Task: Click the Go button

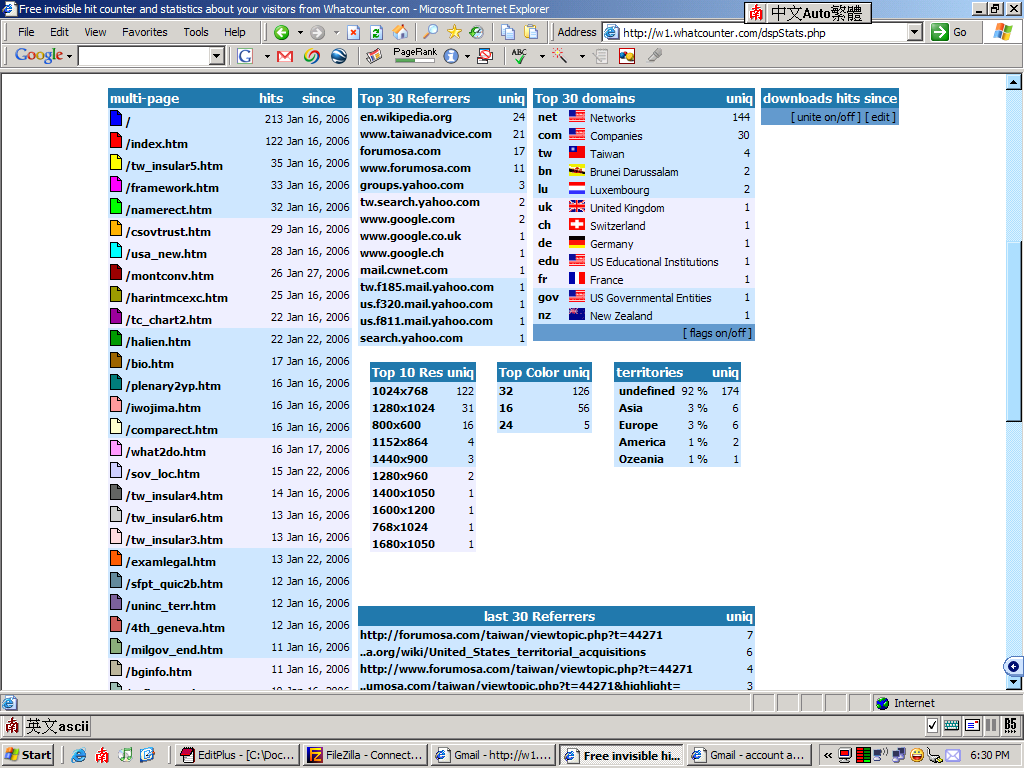Action: pos(949,32)
